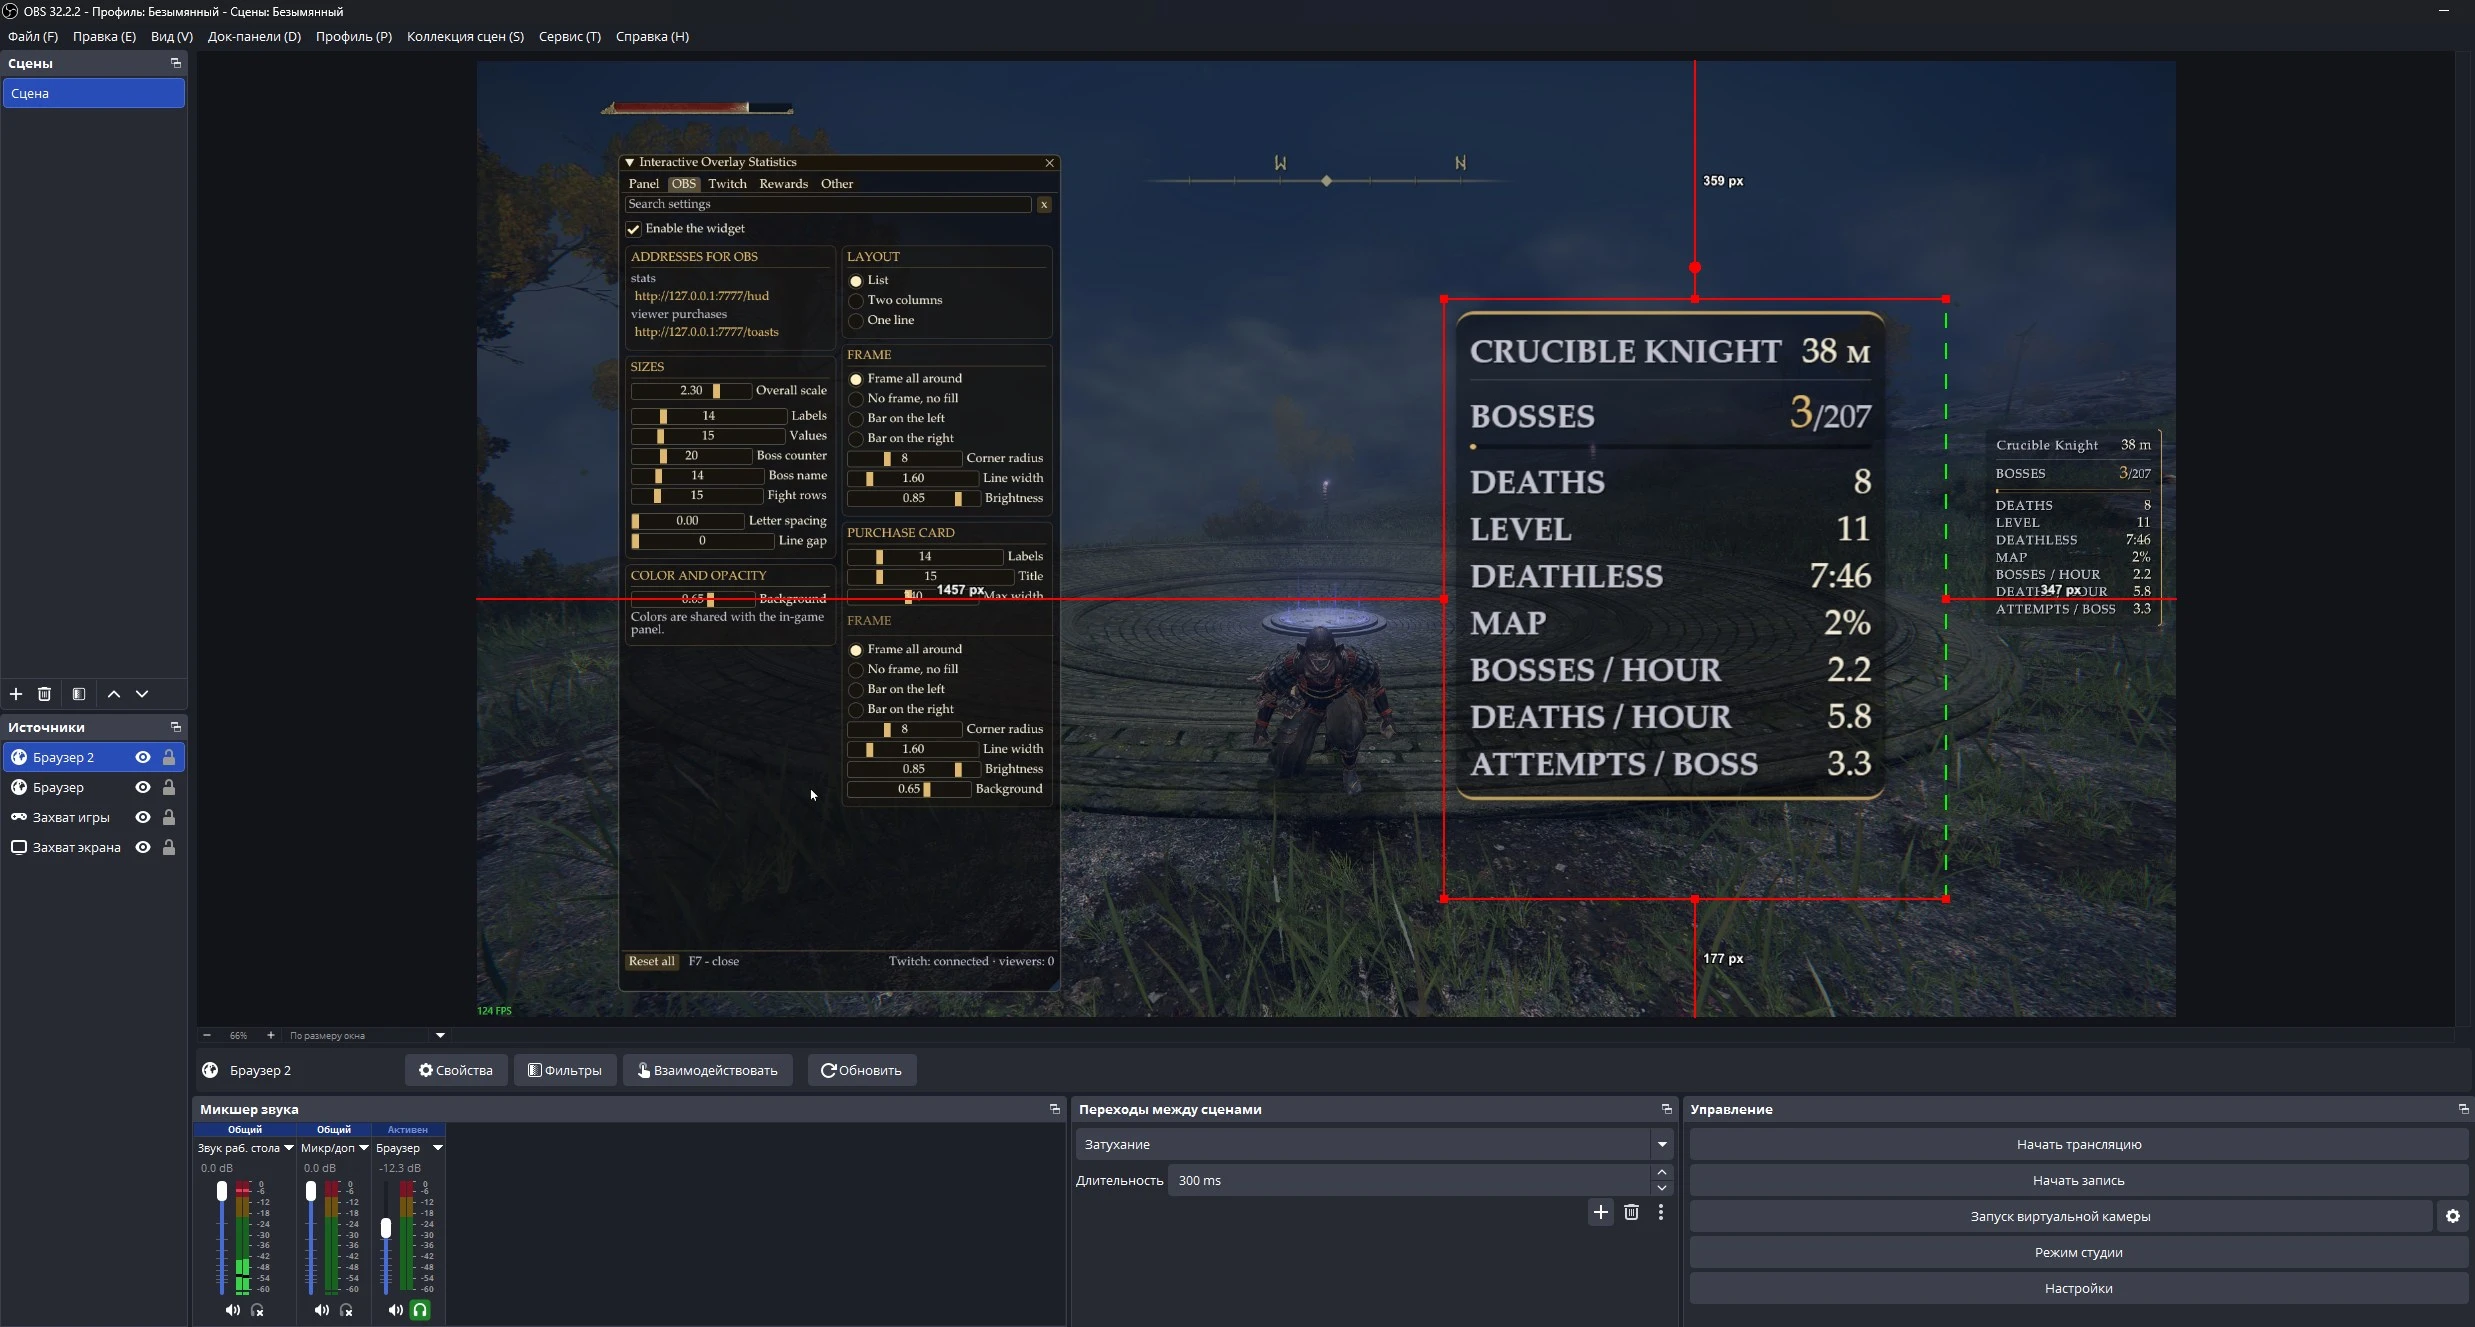Zoom out the preview with the minus
The image size is (2475, 1327).
pos(207,1035)
